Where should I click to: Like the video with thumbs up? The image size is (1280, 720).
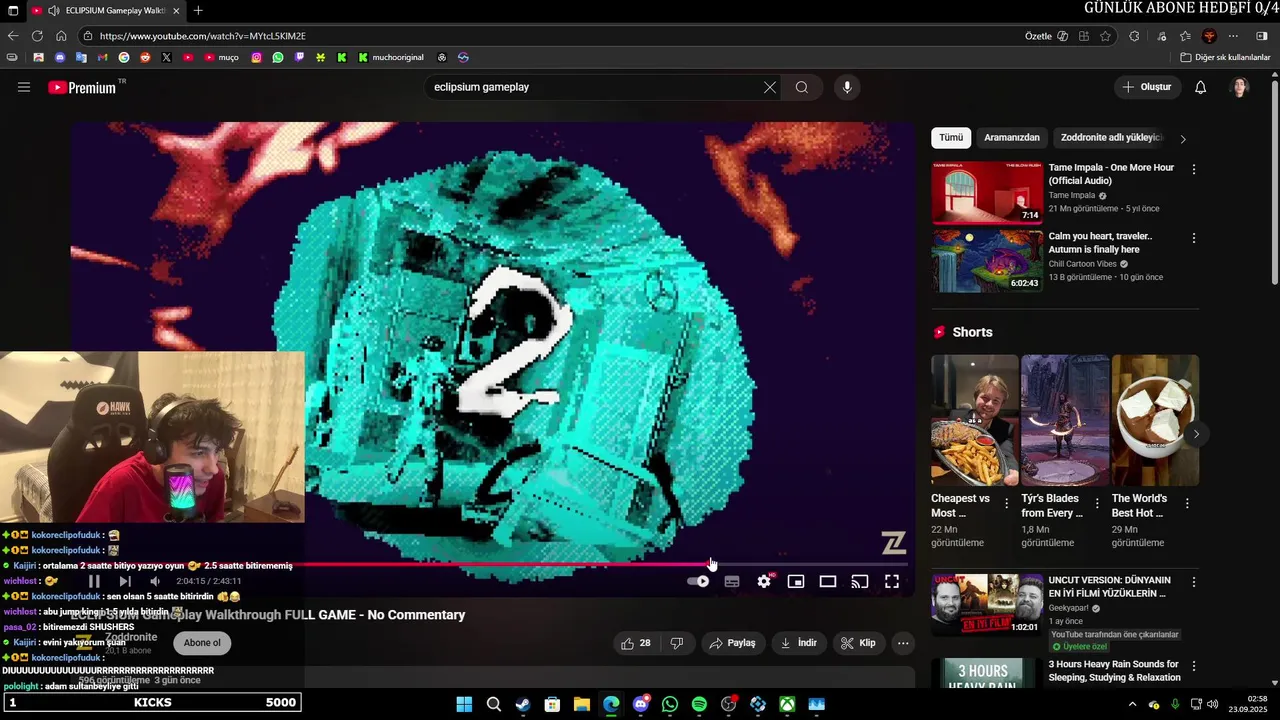(636, 643)
